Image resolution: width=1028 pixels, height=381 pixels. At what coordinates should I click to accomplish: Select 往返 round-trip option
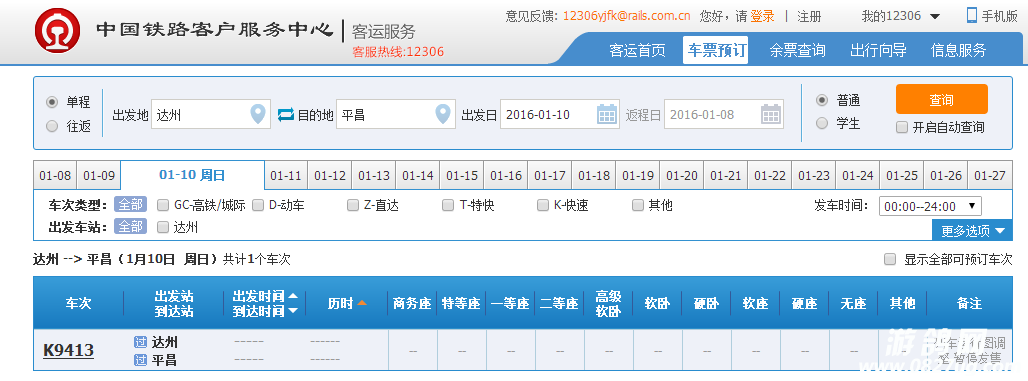[52, 126]
